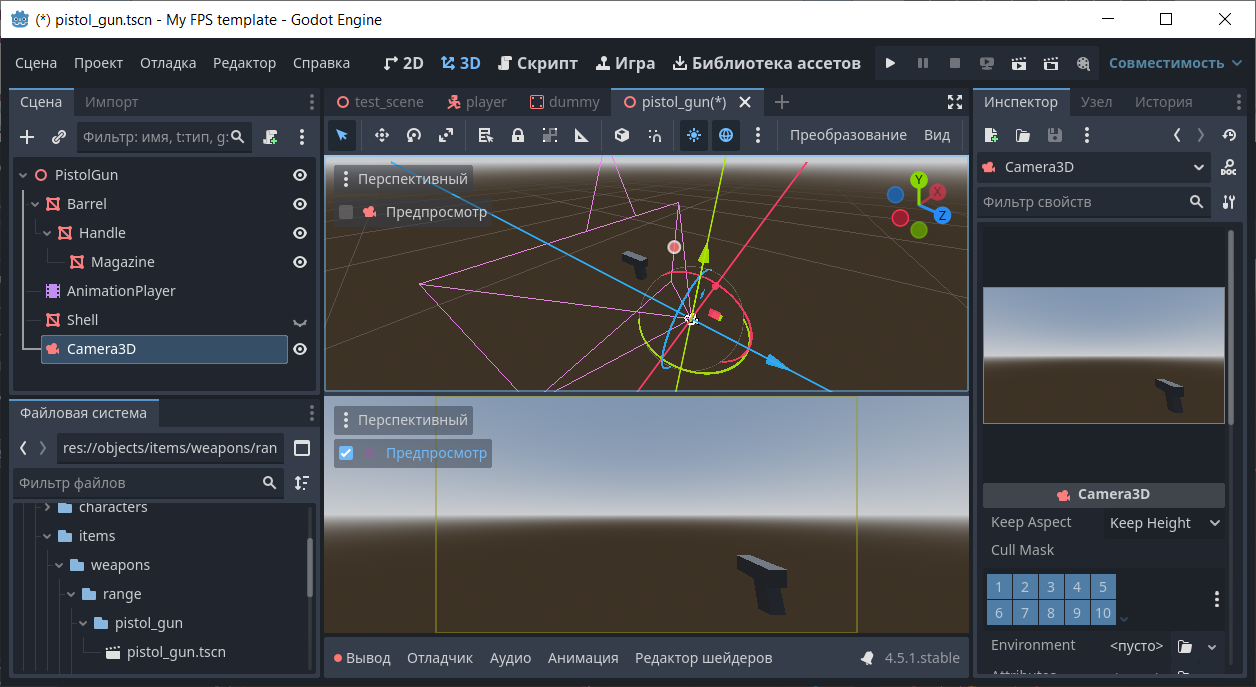Add a new child node
1256x687 pixels.
coord(27,137)
